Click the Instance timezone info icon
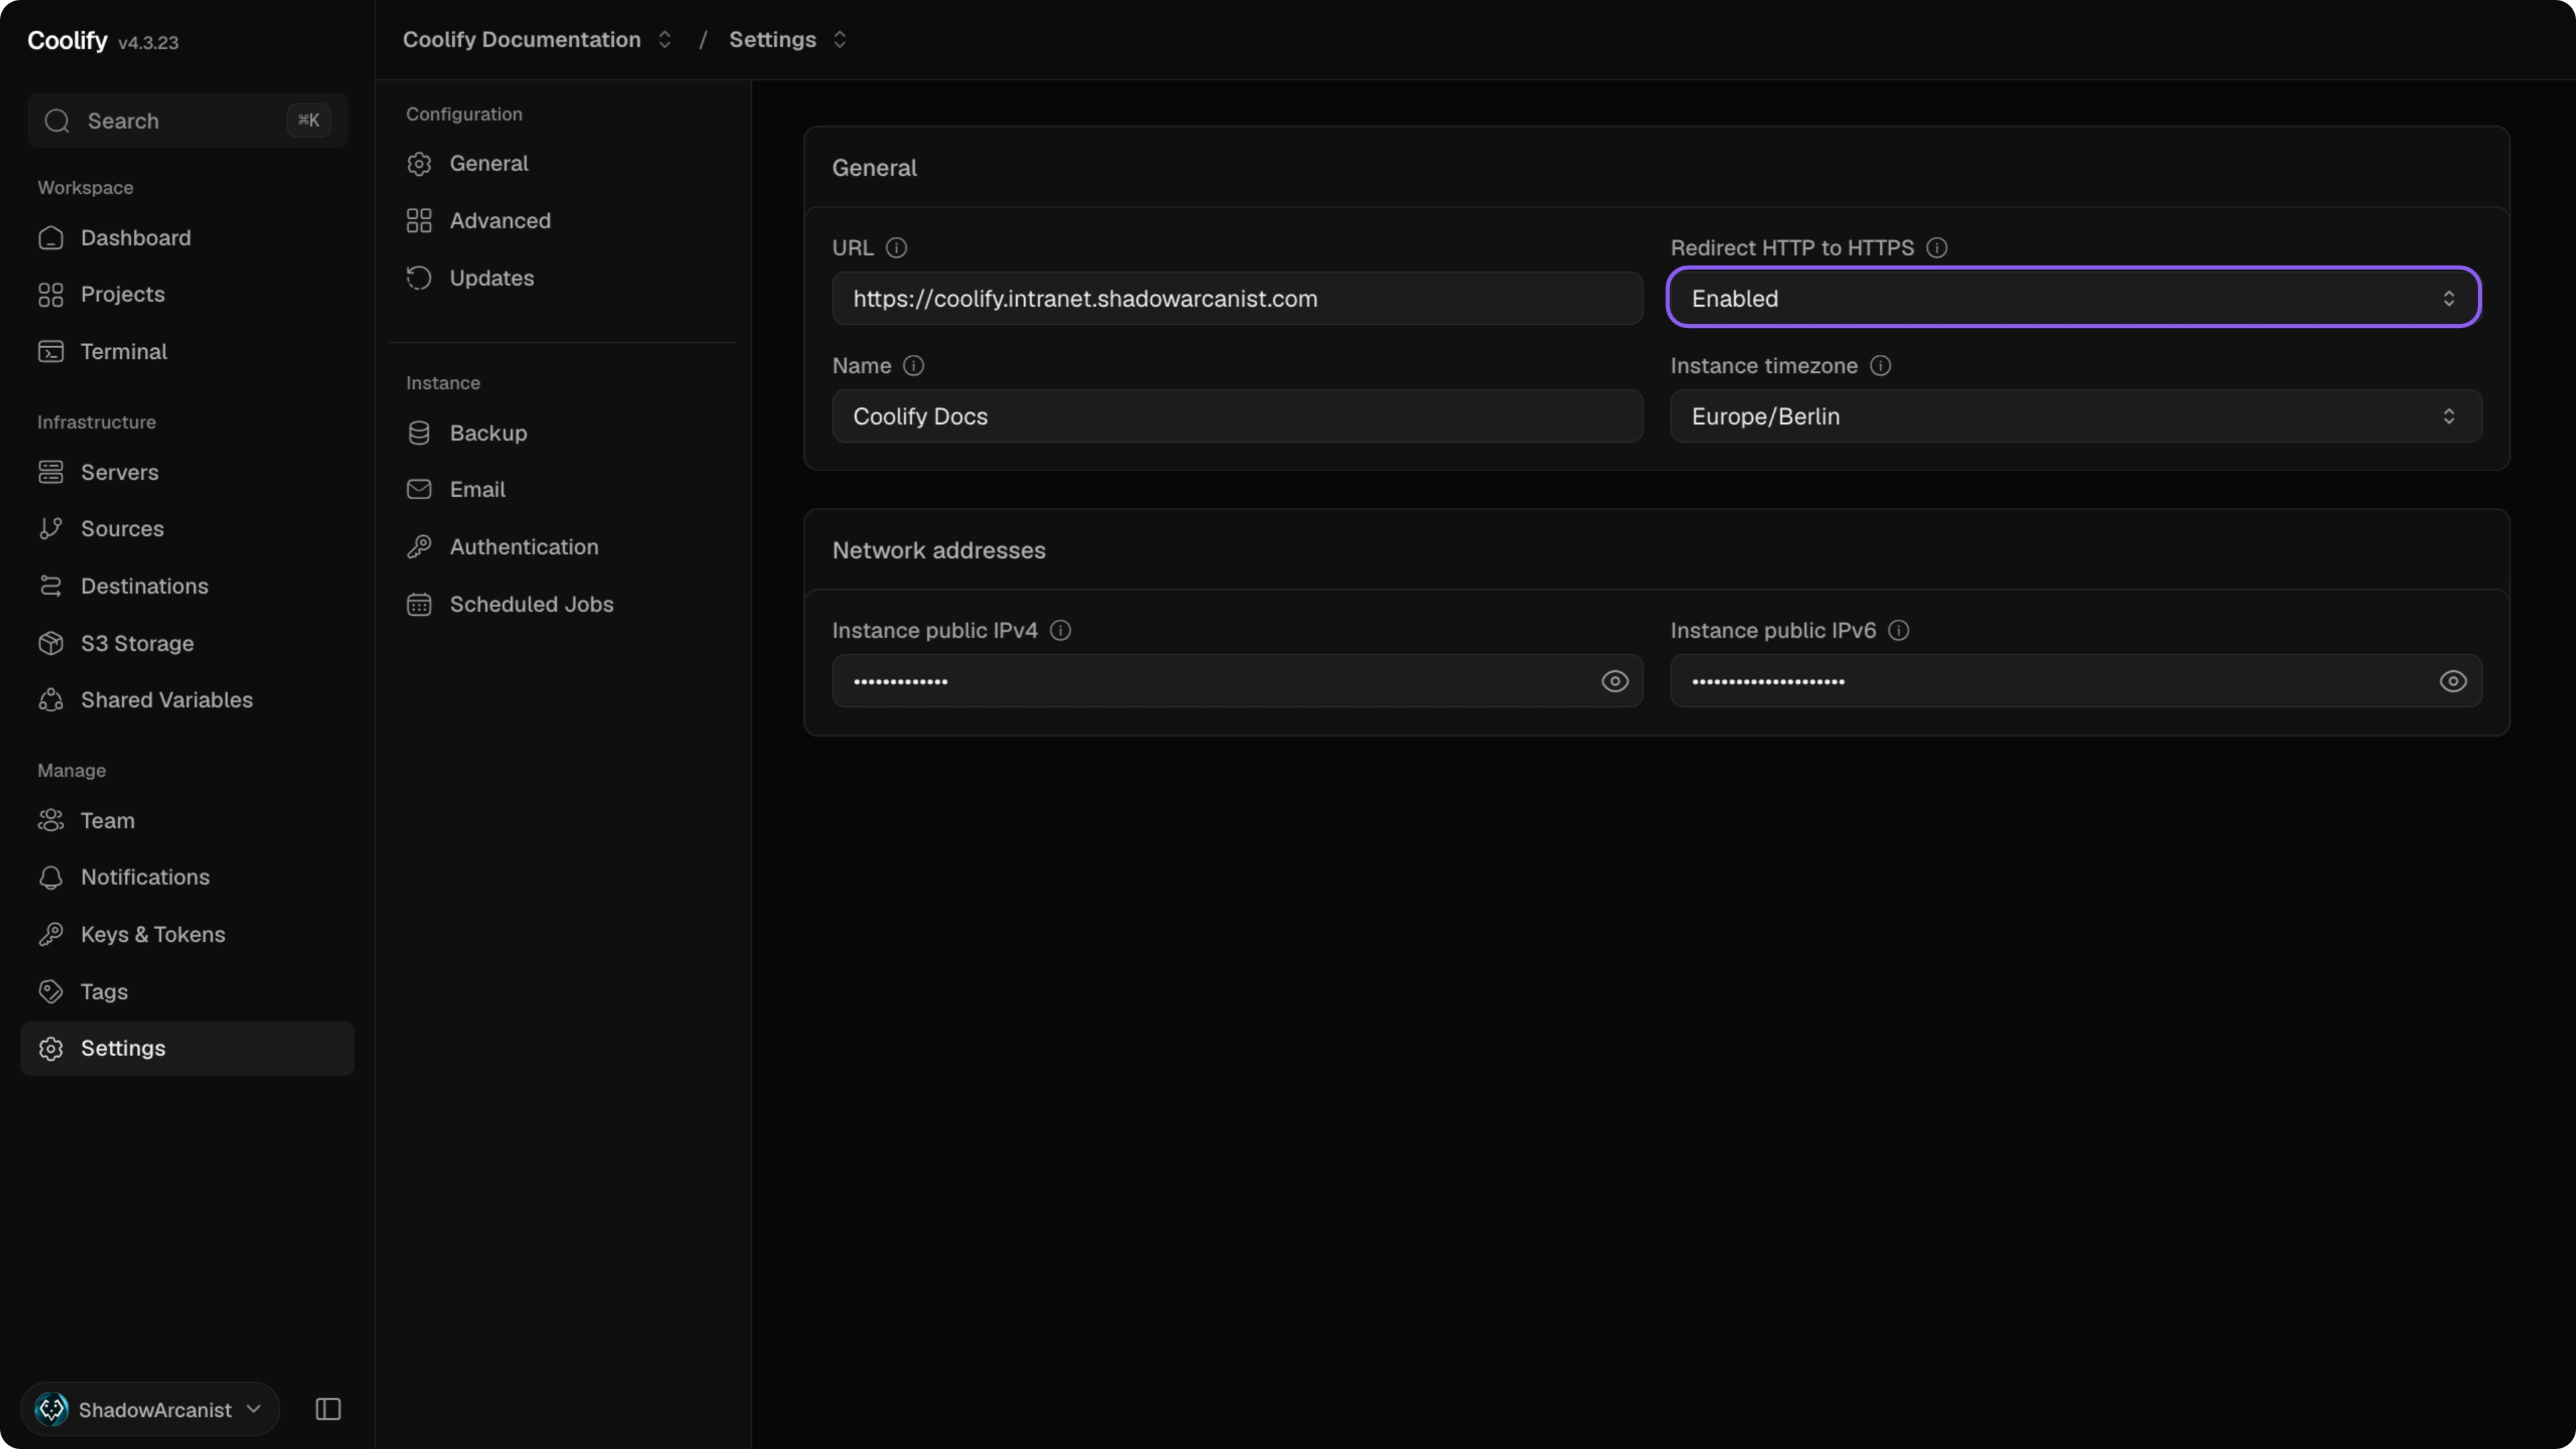 click(1880, 365)
